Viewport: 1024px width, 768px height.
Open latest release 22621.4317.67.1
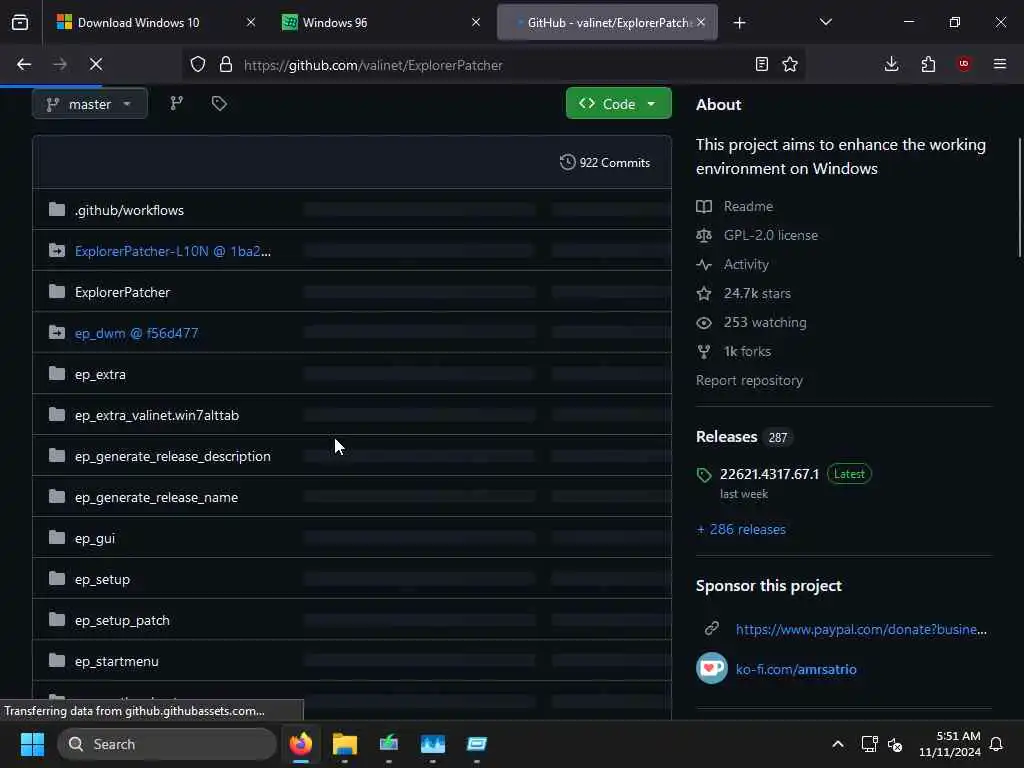[769, 474]
